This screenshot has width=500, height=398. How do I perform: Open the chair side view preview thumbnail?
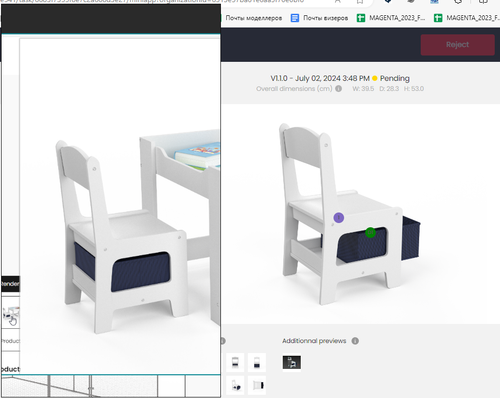[257, 385]
